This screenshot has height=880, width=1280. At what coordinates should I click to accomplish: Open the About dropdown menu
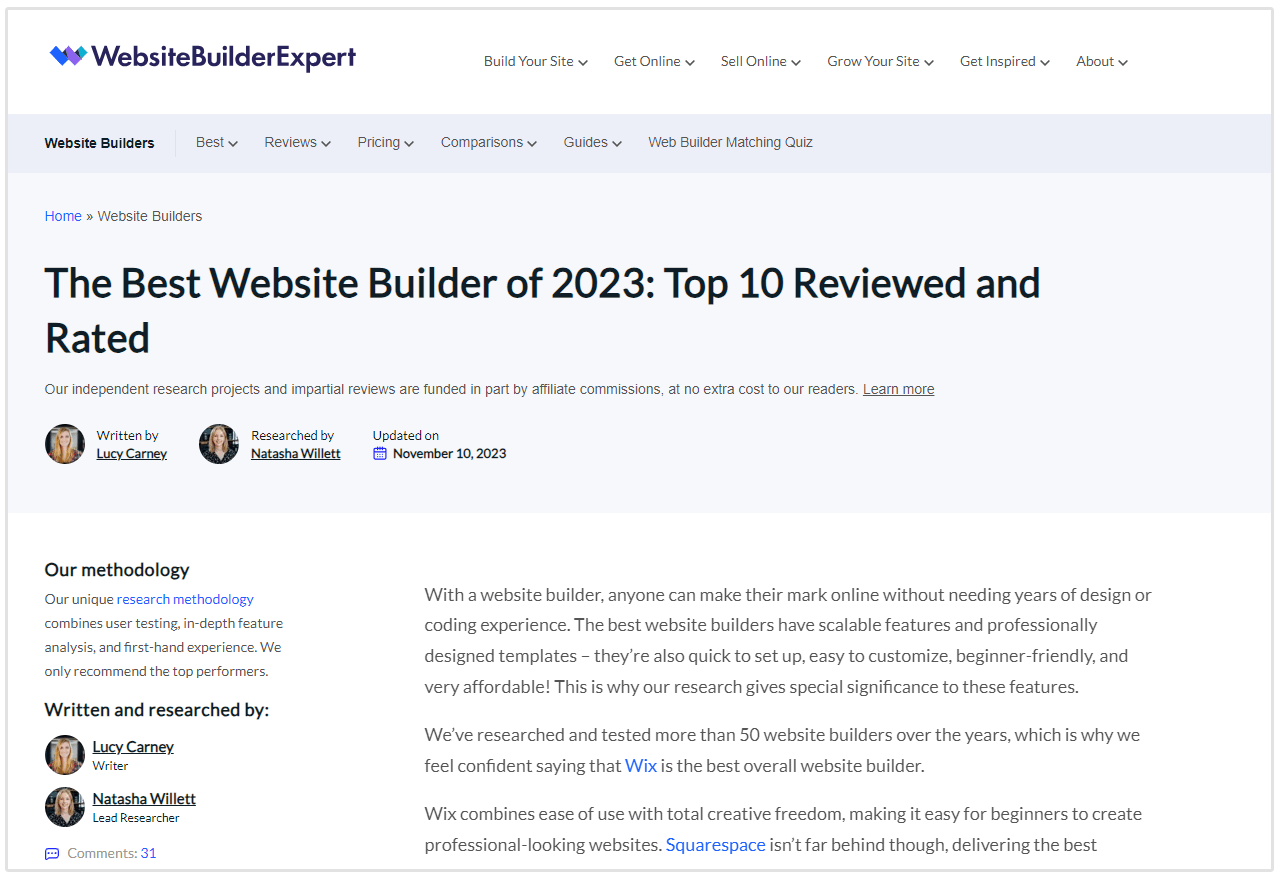[x=1101, y=62]
